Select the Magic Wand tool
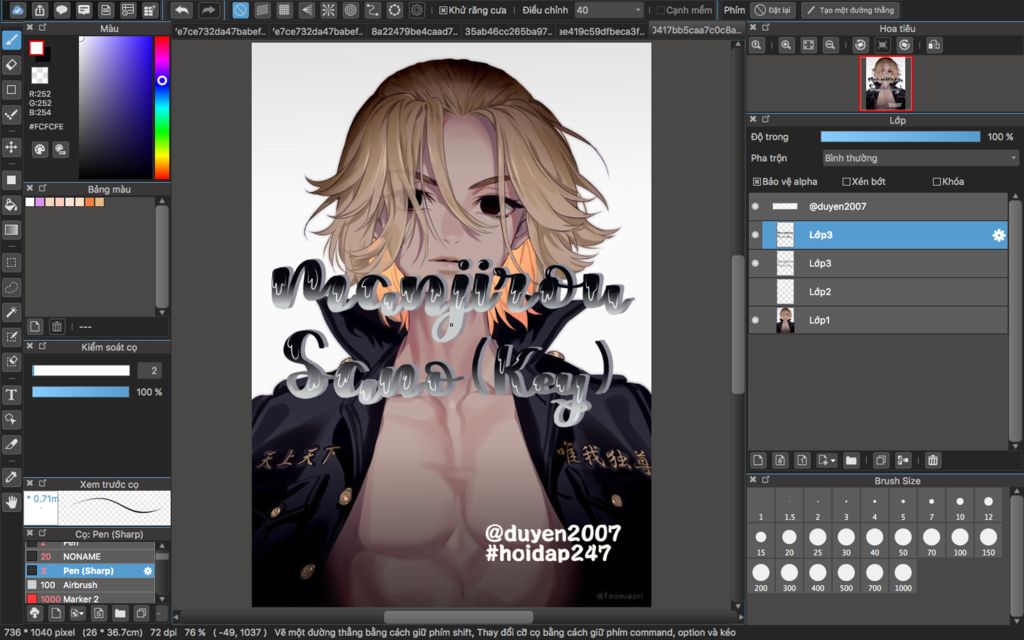1024x640 pixels. click(11, 312)
